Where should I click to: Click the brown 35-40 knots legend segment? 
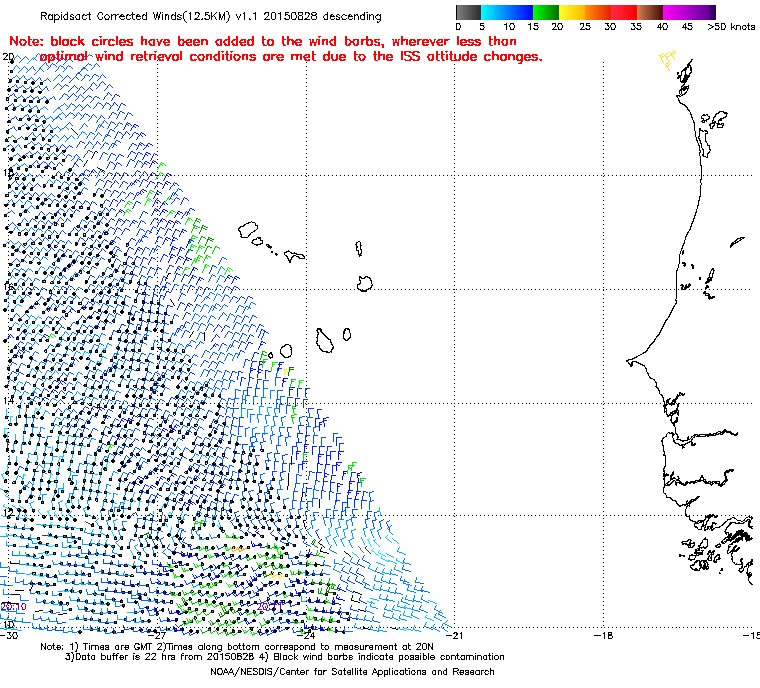650,12
